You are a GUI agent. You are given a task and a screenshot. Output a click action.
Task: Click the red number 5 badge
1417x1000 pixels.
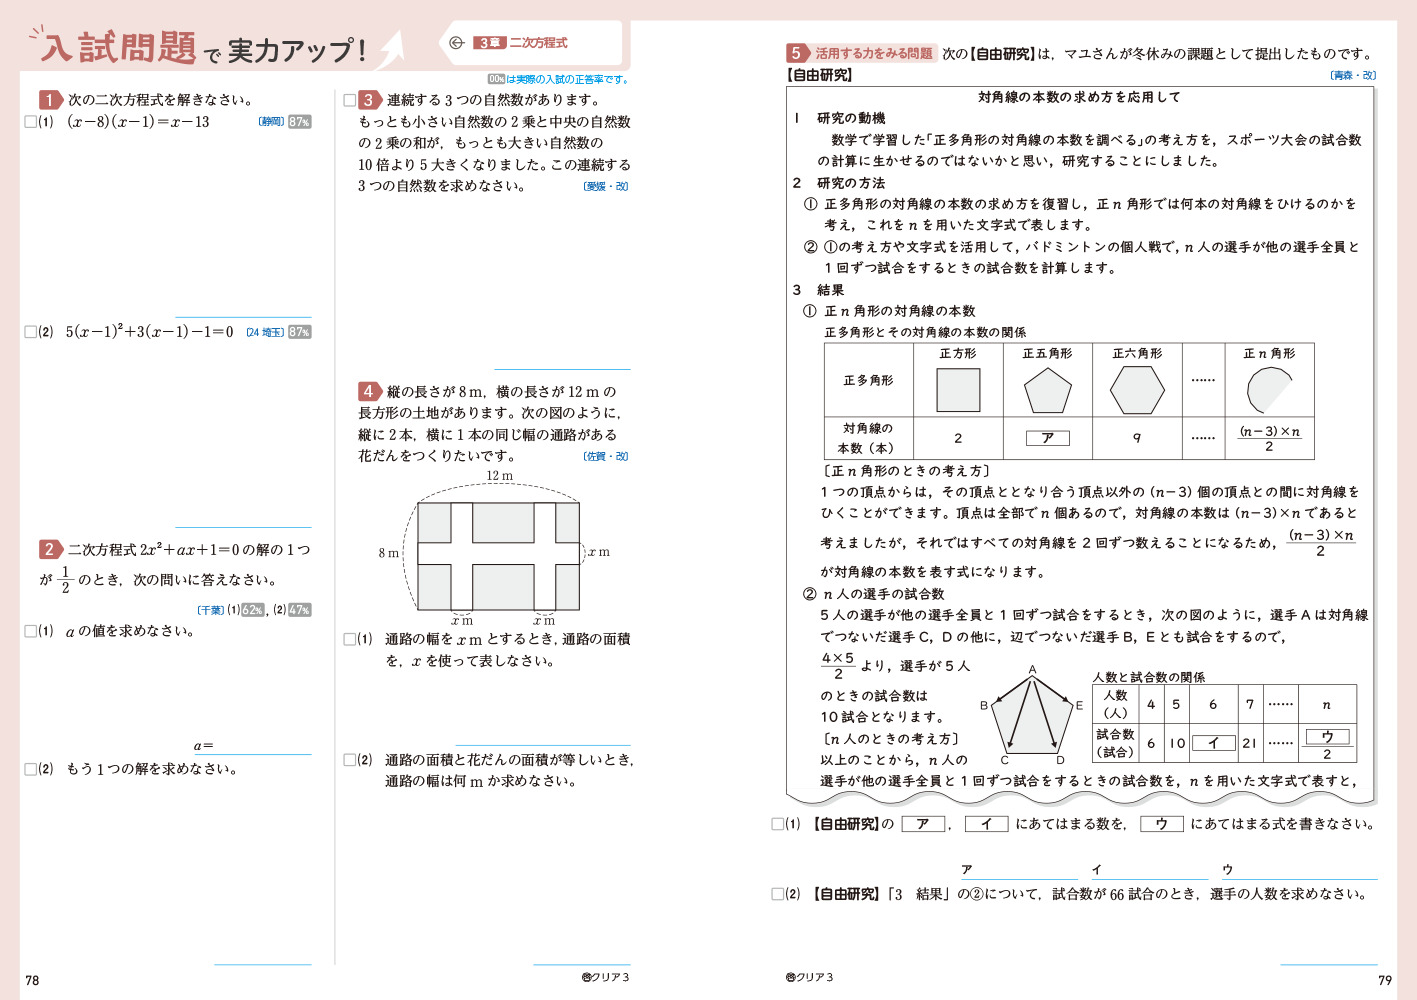click(797, 53)
